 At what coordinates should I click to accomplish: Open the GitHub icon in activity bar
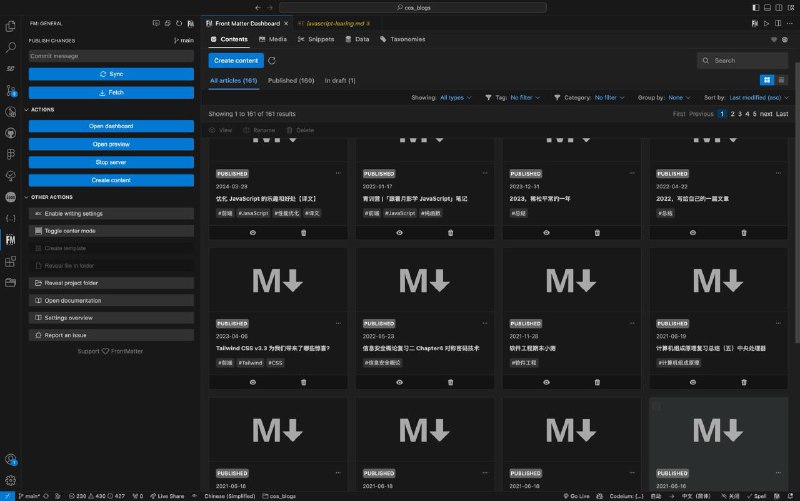click(x=11, y=132)
